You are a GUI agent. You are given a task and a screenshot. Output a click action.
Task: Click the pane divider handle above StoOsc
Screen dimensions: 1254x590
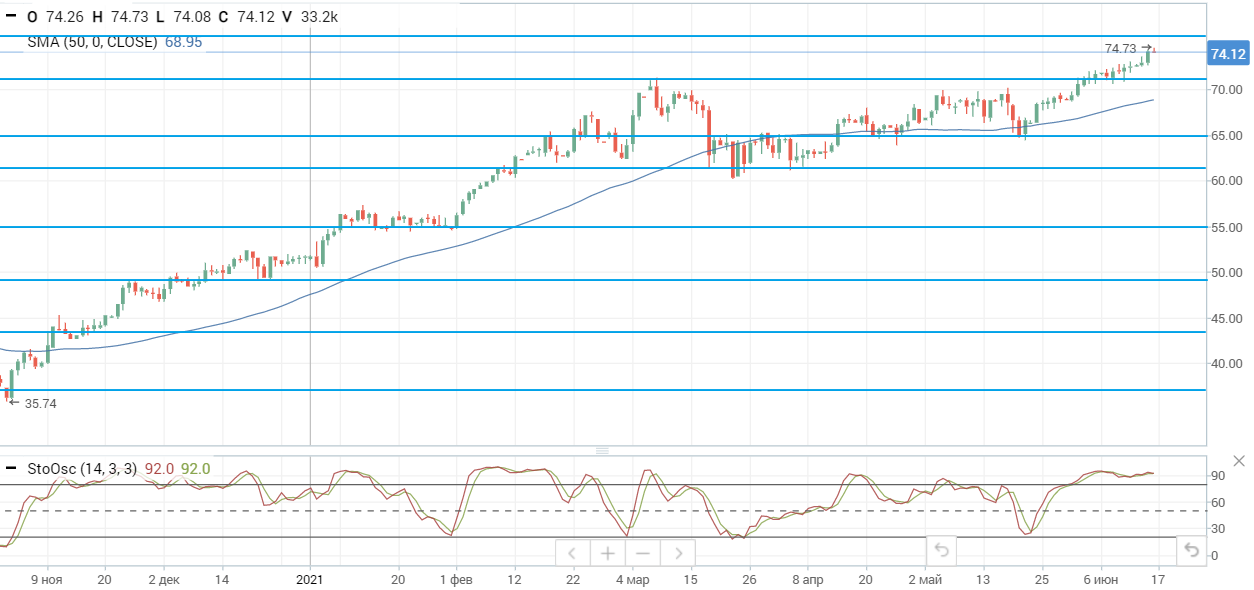602,451
